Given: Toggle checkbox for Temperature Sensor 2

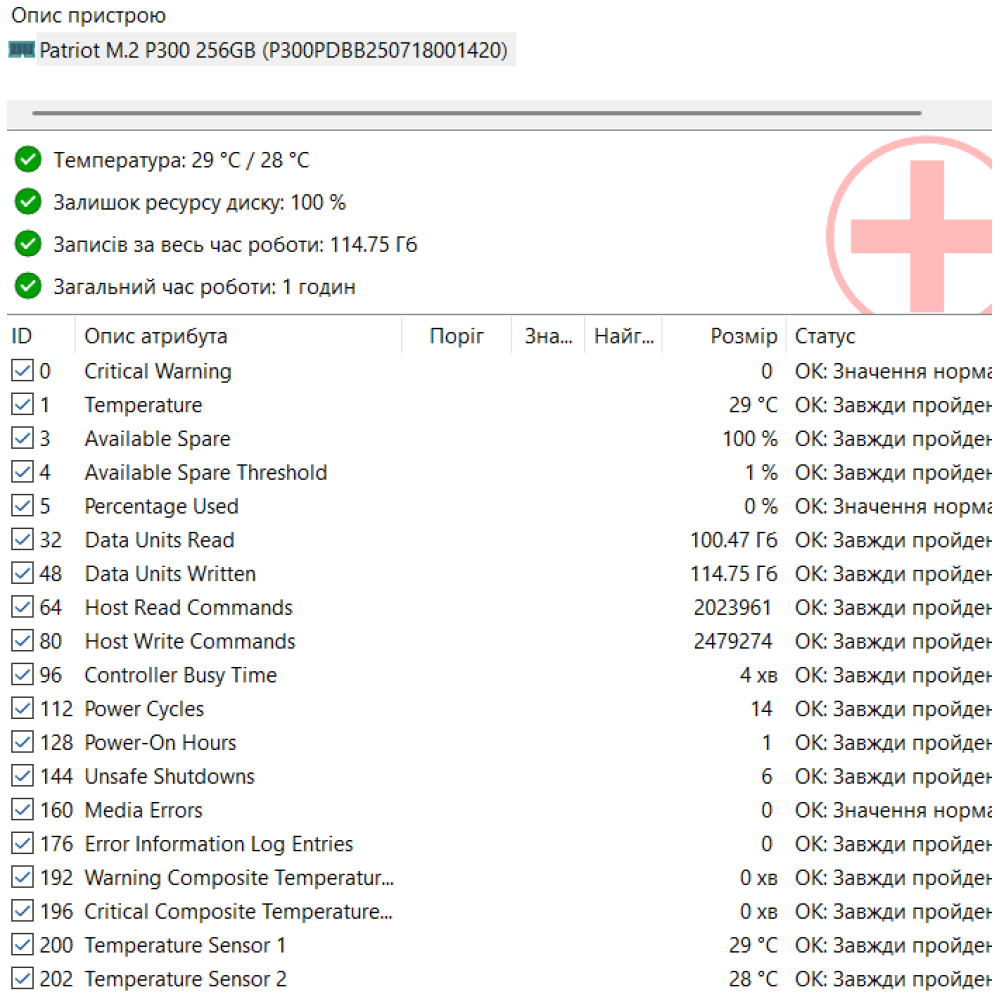Looking at the screenshot, I should pyautogui.click(x=22, y=979).
